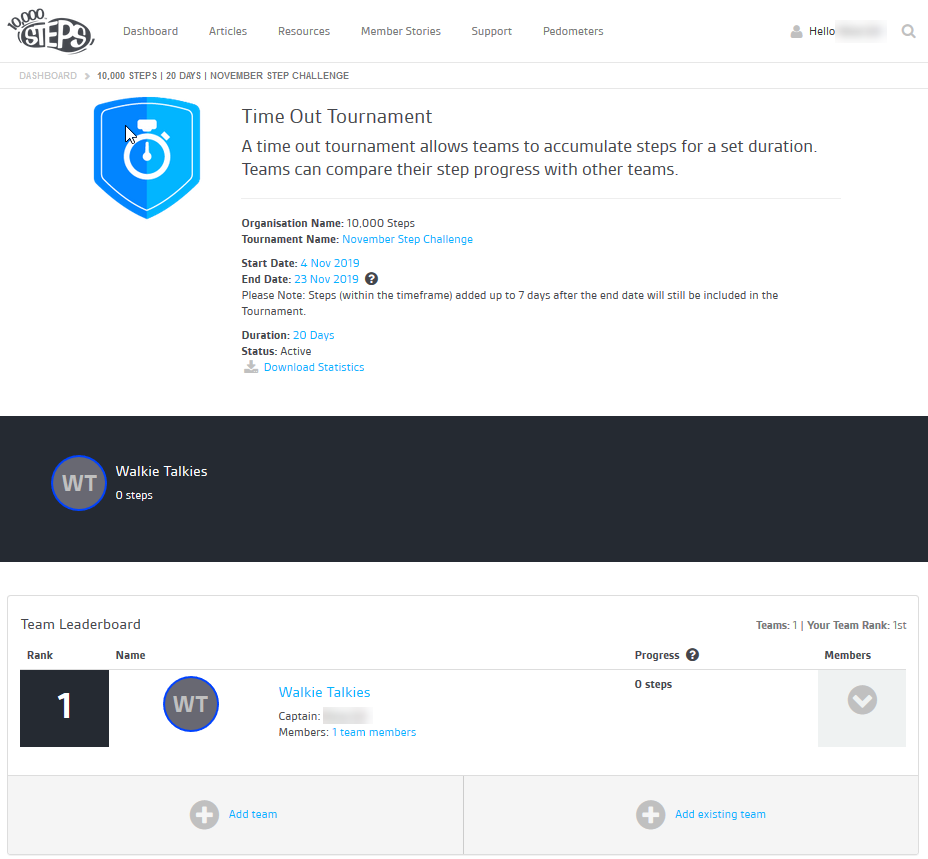This screenshot has height=859, width=928.
Task: Click the Download Statistics link
Action: (x=314, y=367)
